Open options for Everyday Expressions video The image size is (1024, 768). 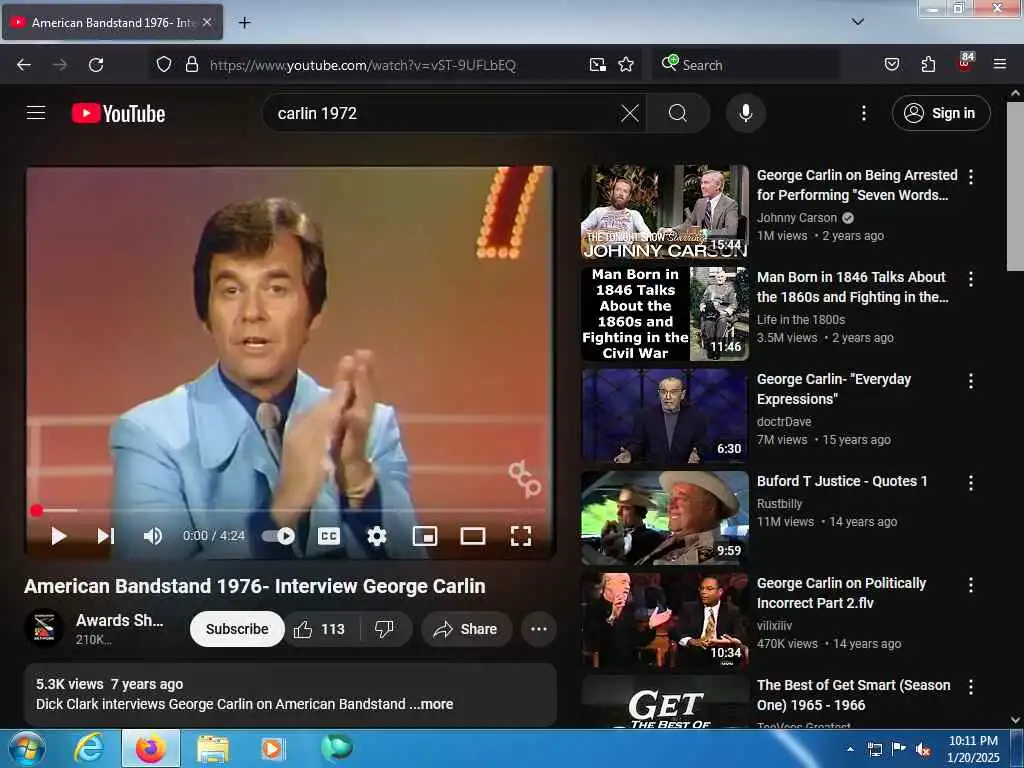pyautogui.click(x=971, y=381)
